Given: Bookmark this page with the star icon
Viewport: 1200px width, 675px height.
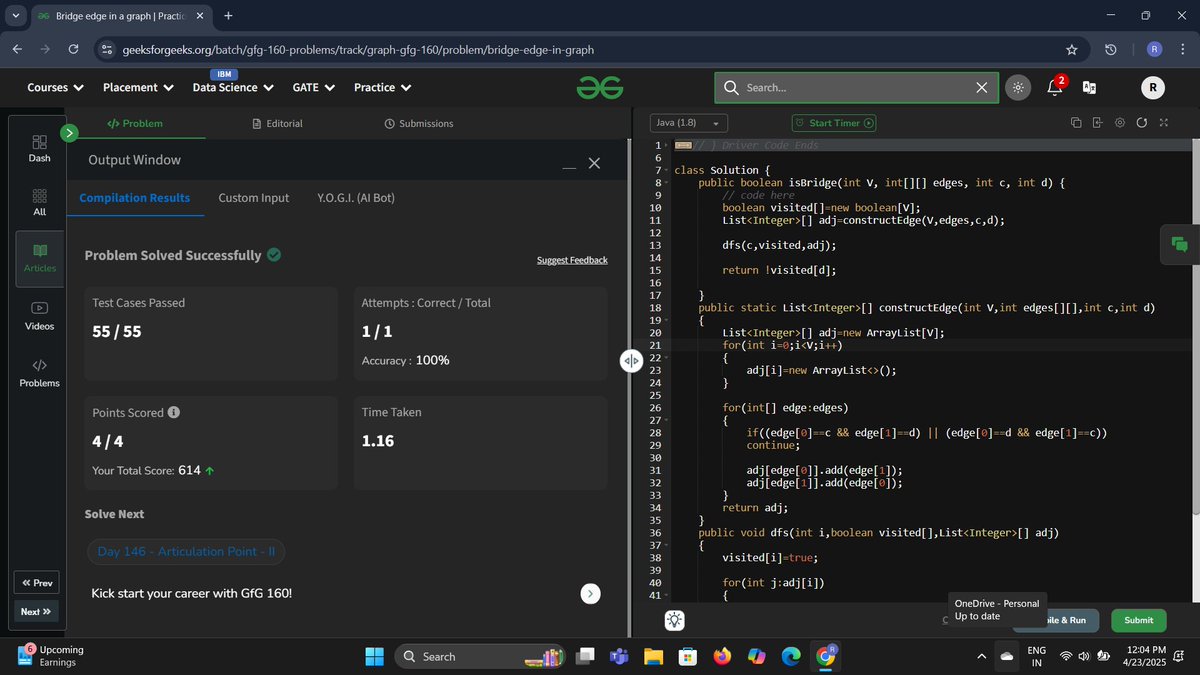Looking at the screenshot, I should coord(1072,49).
